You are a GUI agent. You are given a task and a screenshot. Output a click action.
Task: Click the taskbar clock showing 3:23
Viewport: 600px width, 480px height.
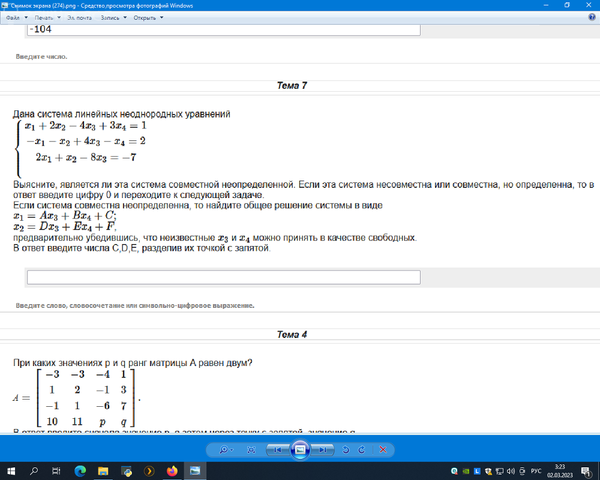click(x=560, y=470)
